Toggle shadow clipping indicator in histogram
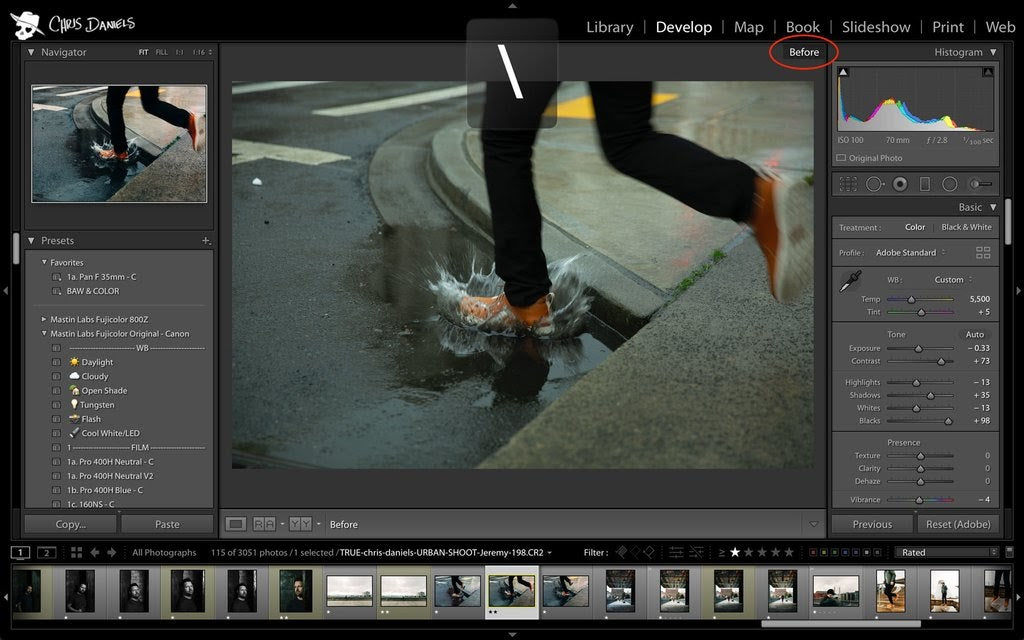1024x640 pixels. click(843, 72)
